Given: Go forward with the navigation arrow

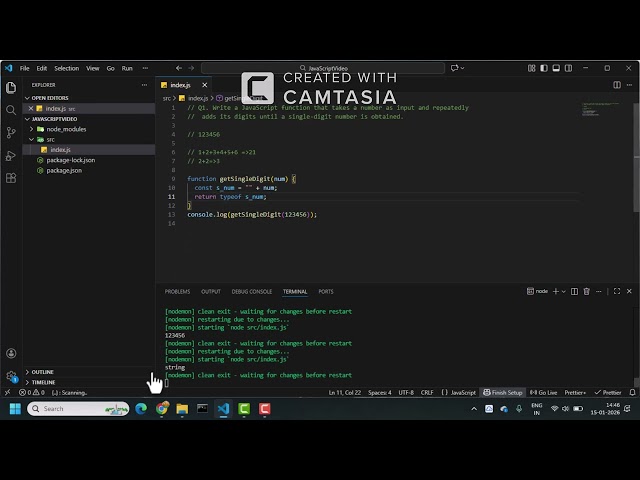Looking at the screenshot, I should (191, 68).
